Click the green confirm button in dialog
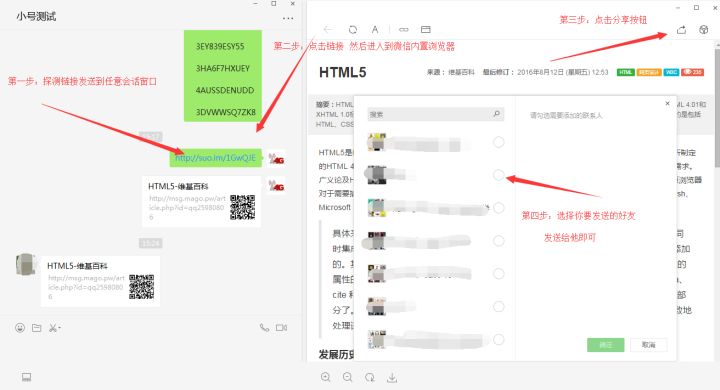The image size is (720, 390). 606,345
